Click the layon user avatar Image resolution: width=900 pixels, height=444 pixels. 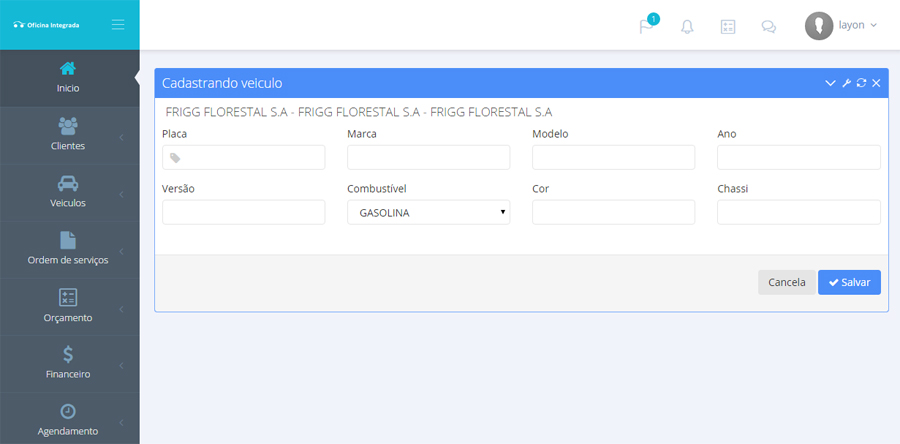[x=819, y=26]
